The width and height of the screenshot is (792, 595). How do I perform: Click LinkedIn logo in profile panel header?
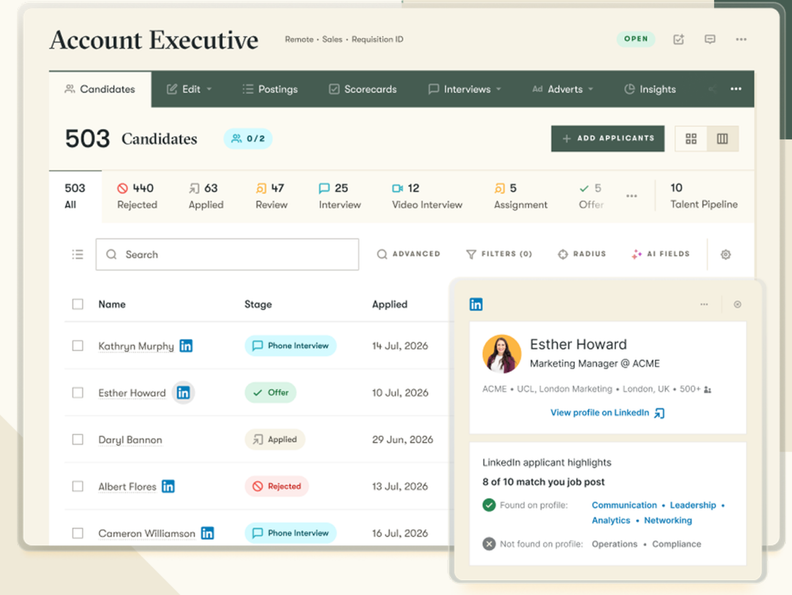click(476, 304)
